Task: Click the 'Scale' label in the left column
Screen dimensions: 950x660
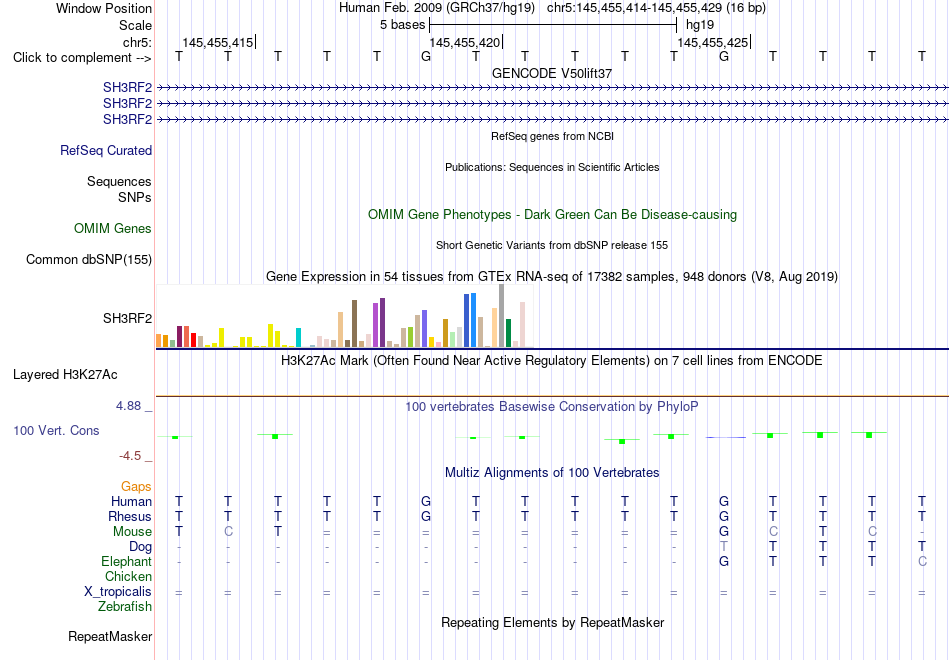Action: [x=135, y=25]
